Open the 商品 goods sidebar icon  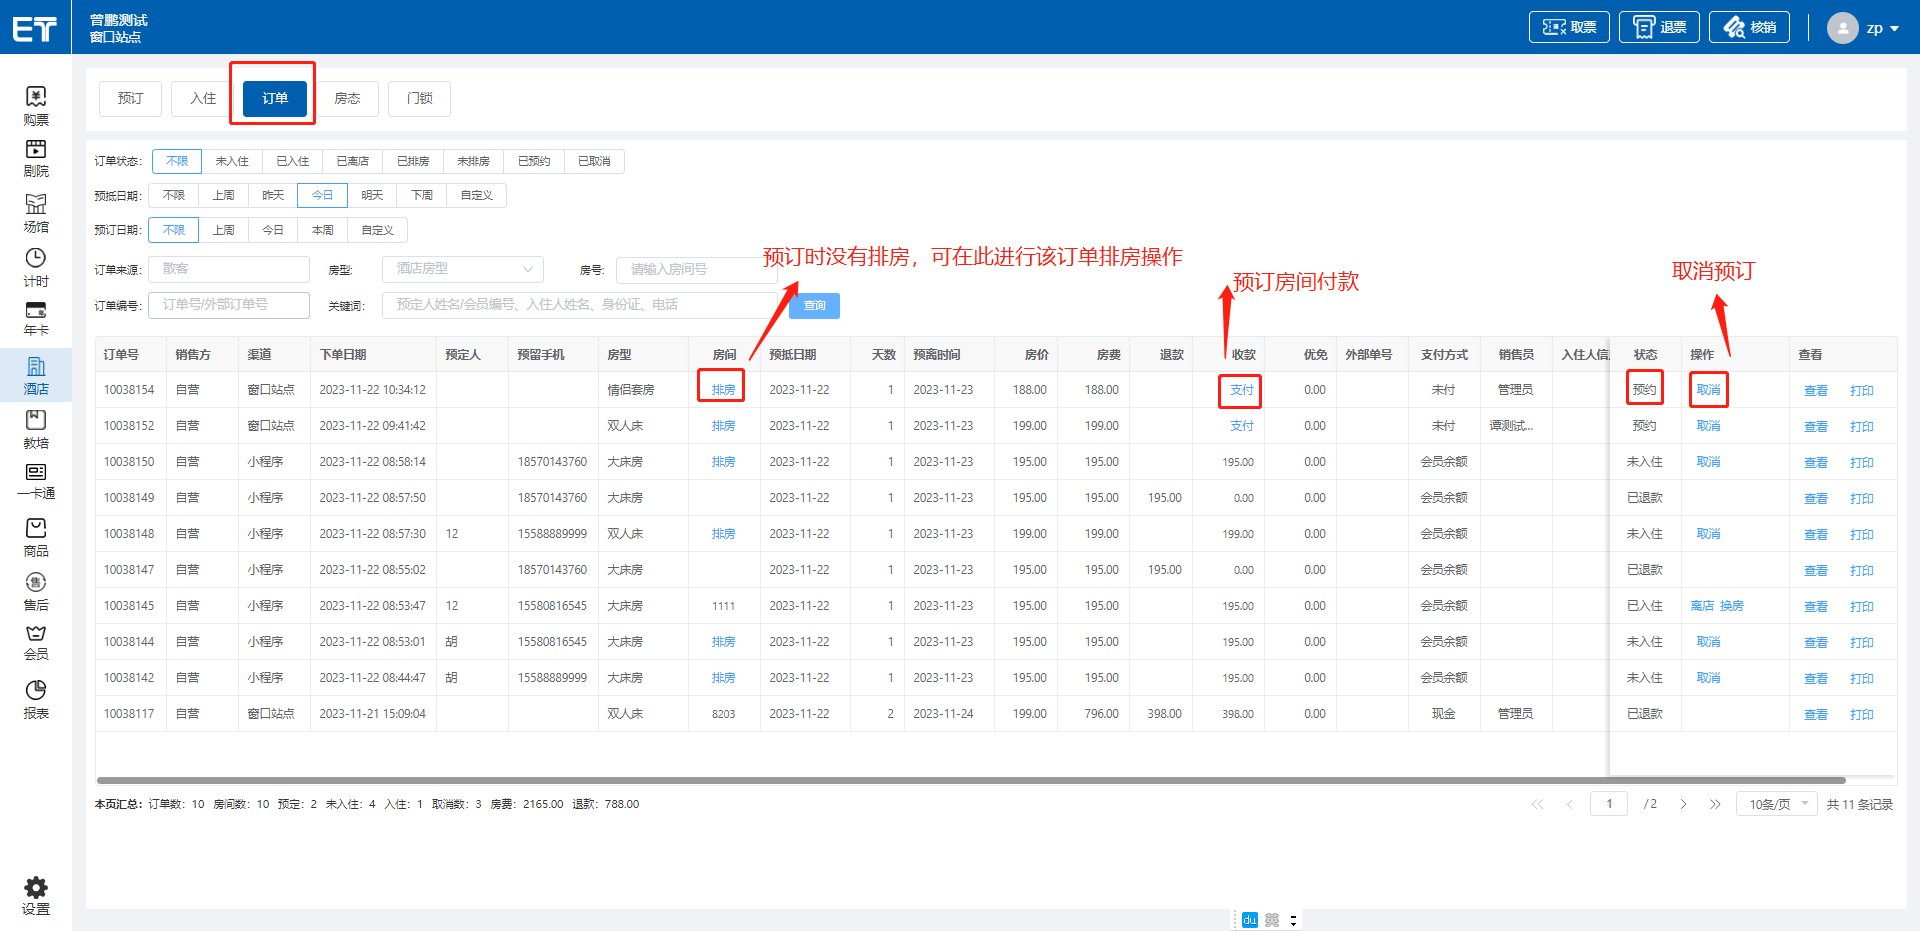[36, 537]
